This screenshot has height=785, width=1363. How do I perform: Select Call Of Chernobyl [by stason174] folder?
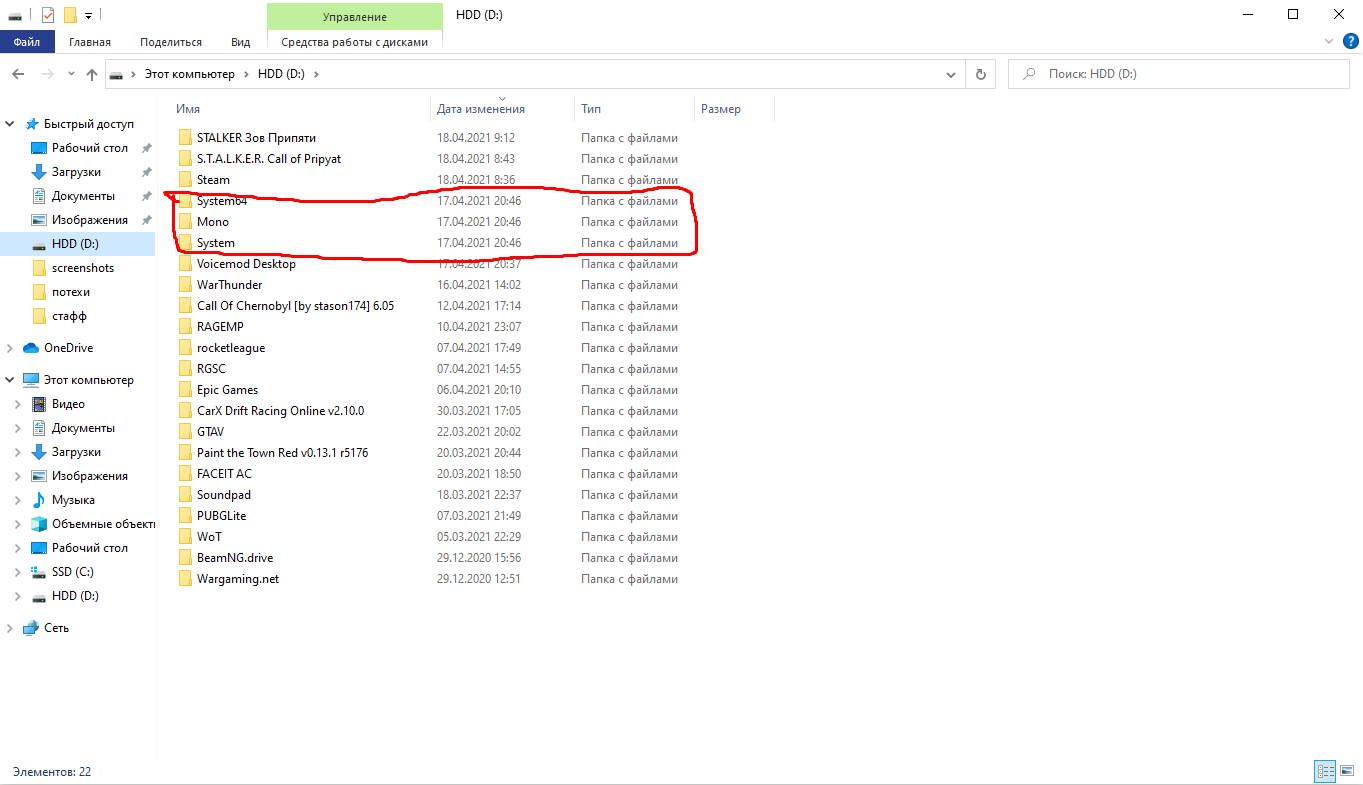(295, 306)
